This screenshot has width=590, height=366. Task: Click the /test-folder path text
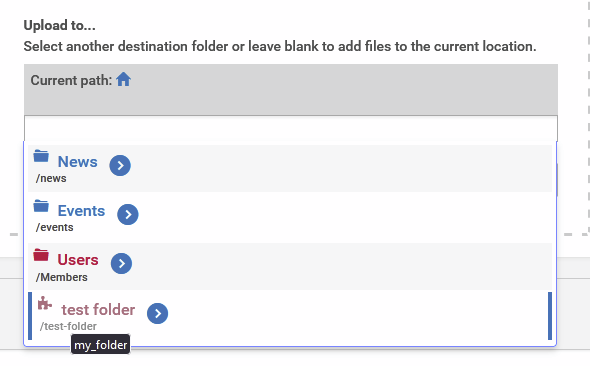tap(68, 326)
